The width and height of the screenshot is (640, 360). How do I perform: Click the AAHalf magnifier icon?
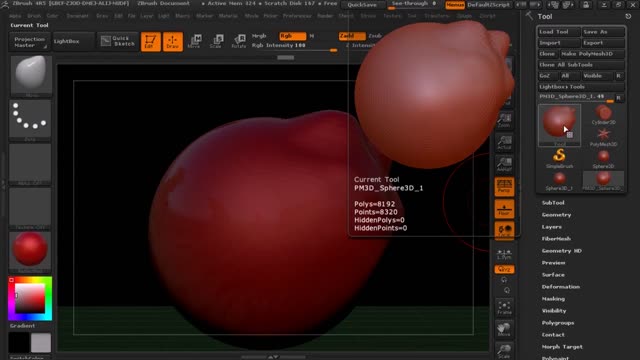tap(504, 164)
